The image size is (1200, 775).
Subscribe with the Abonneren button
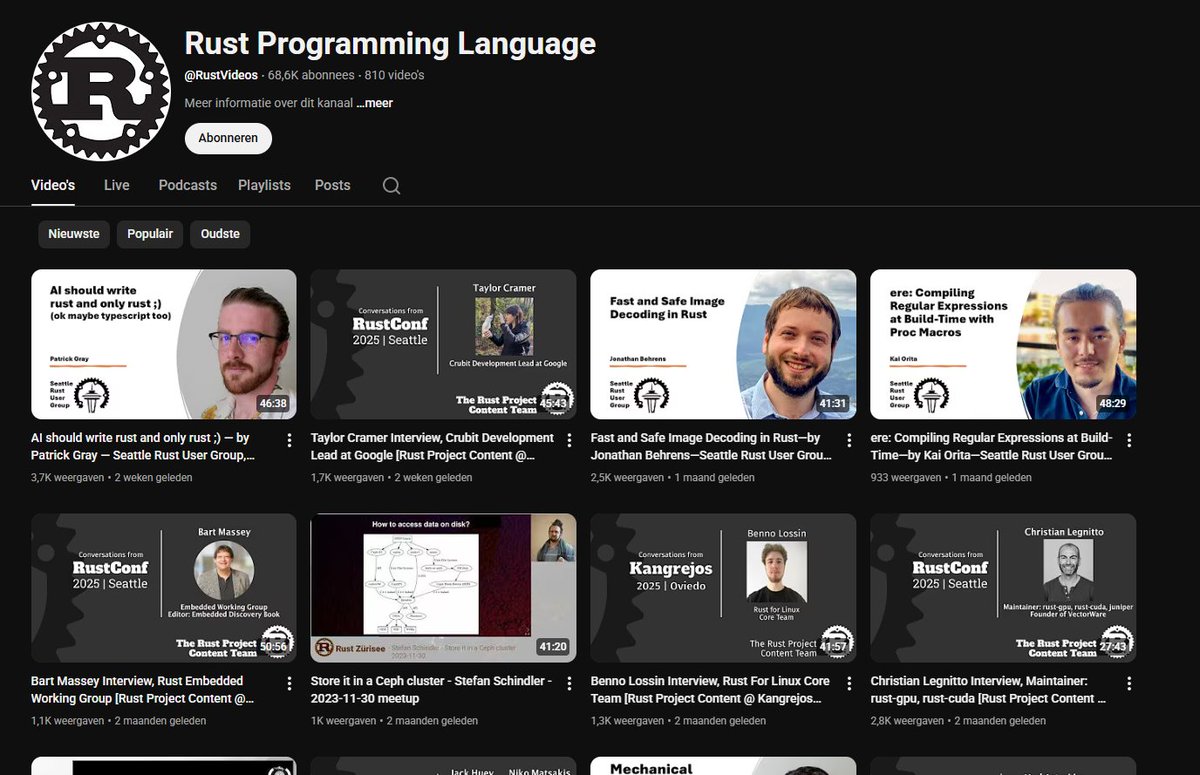click(x=228, y=138)
